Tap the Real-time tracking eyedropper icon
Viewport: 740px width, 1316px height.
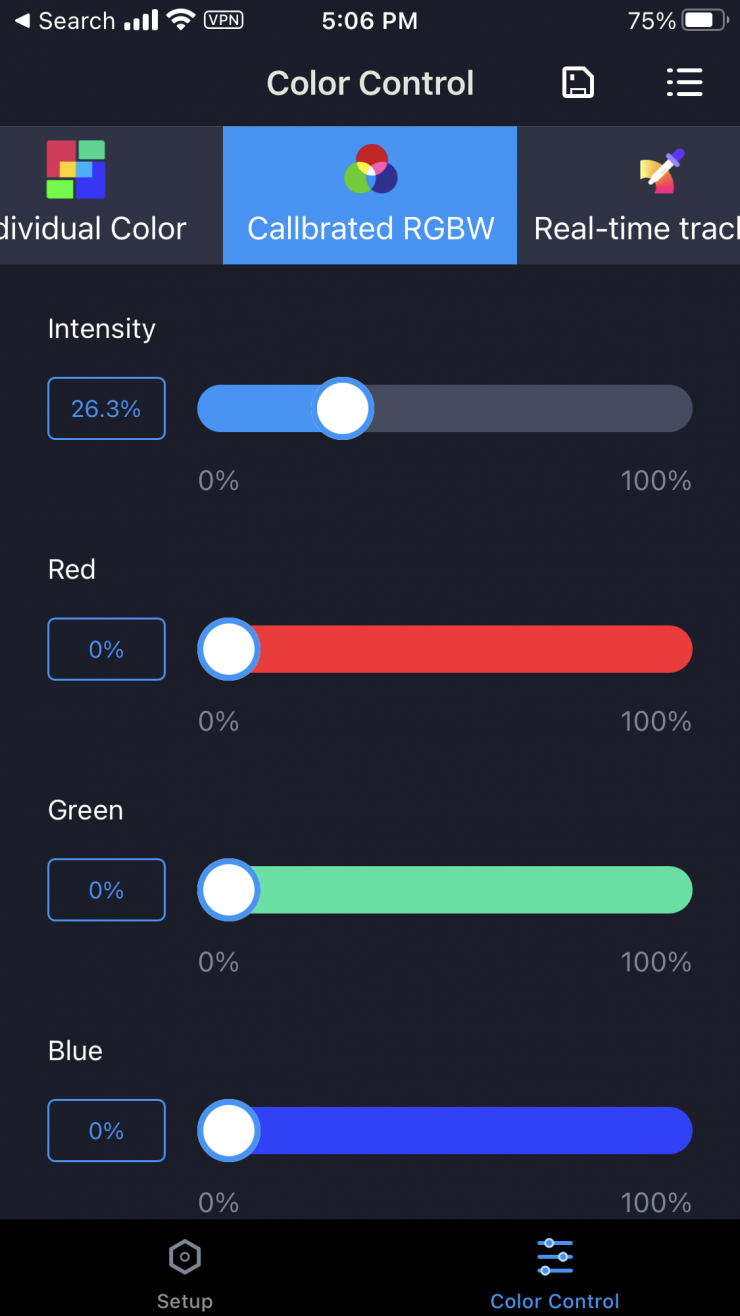pos(662,171)
